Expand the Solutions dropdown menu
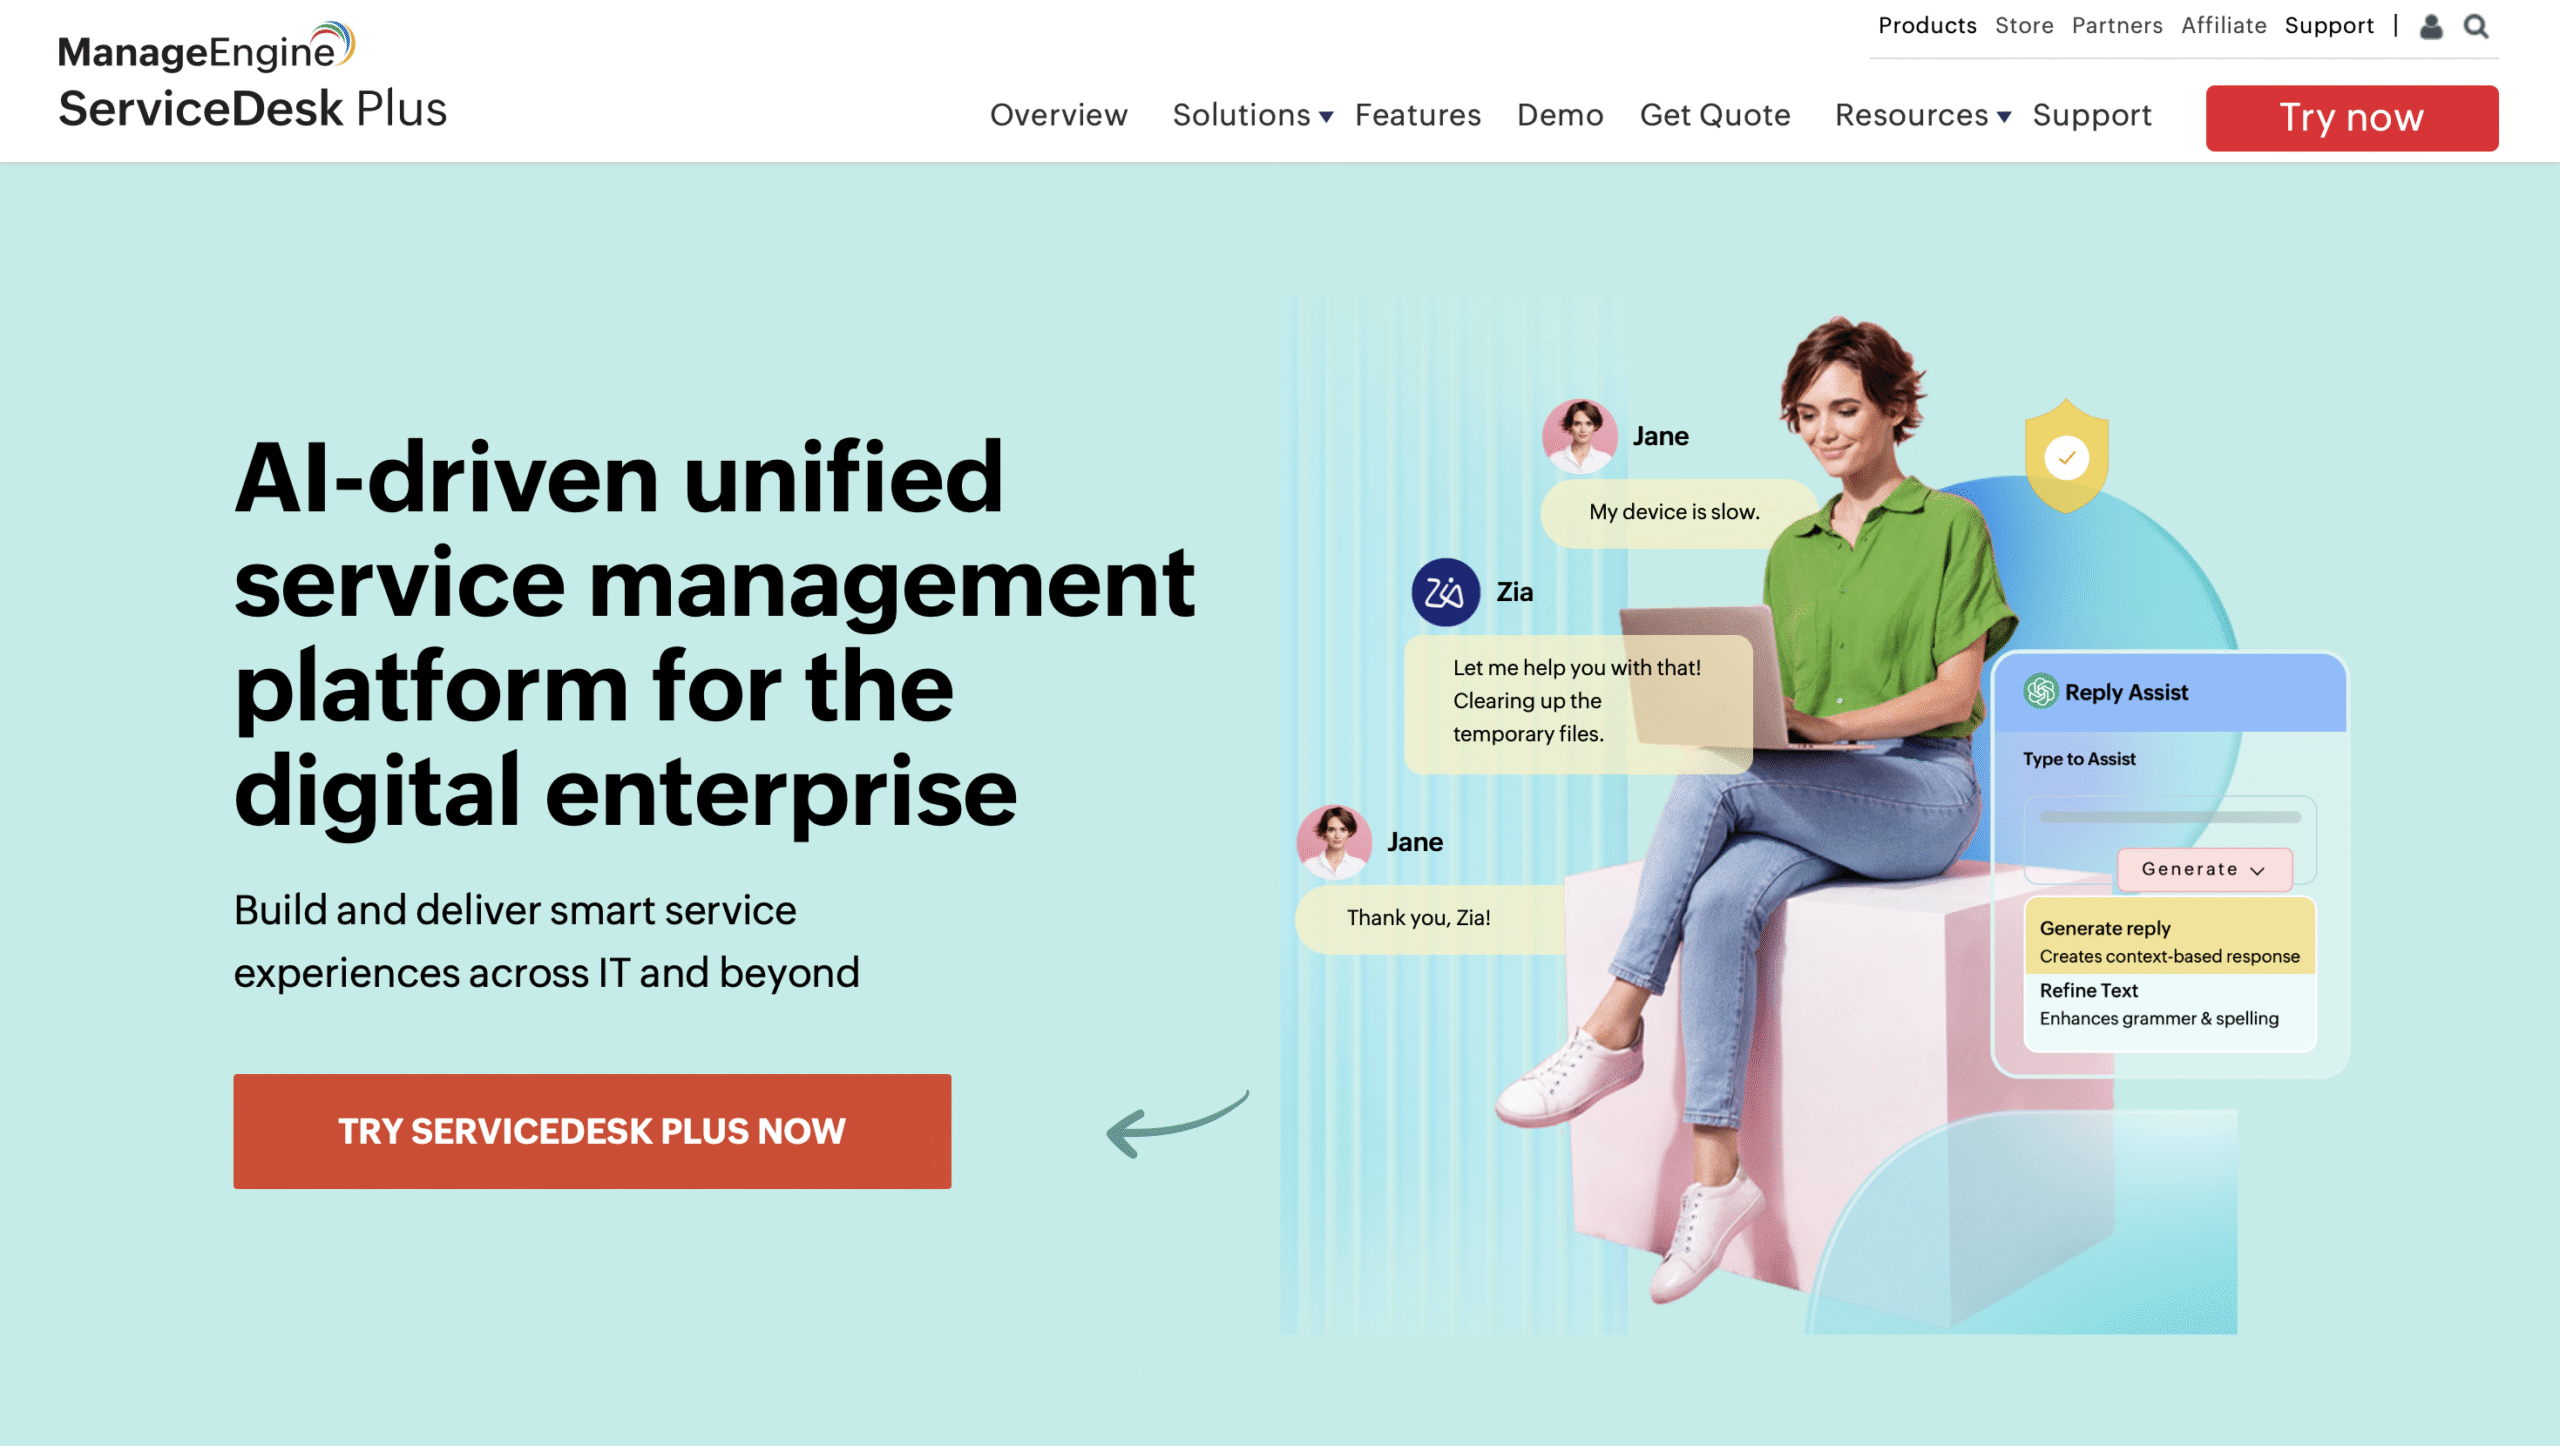 click(1252, 115)
